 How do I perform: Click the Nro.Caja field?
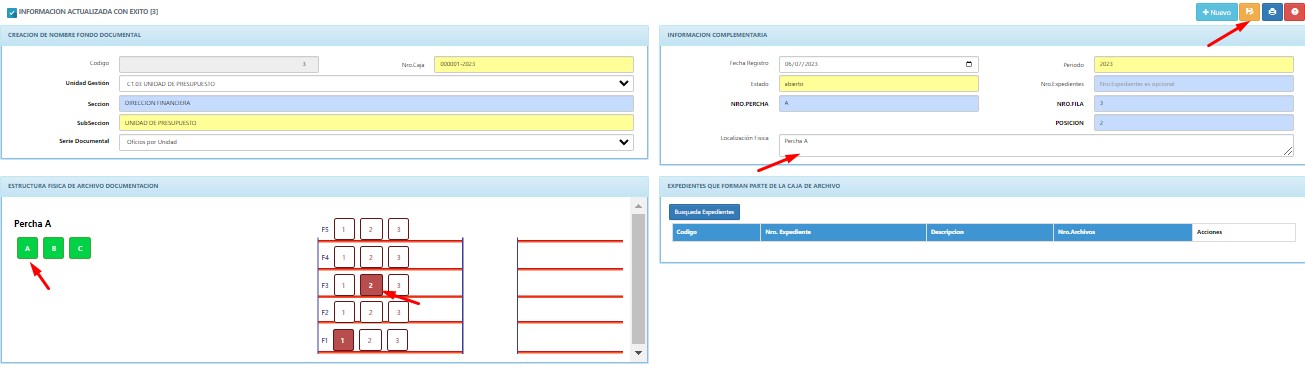click(x=535, y=64)
